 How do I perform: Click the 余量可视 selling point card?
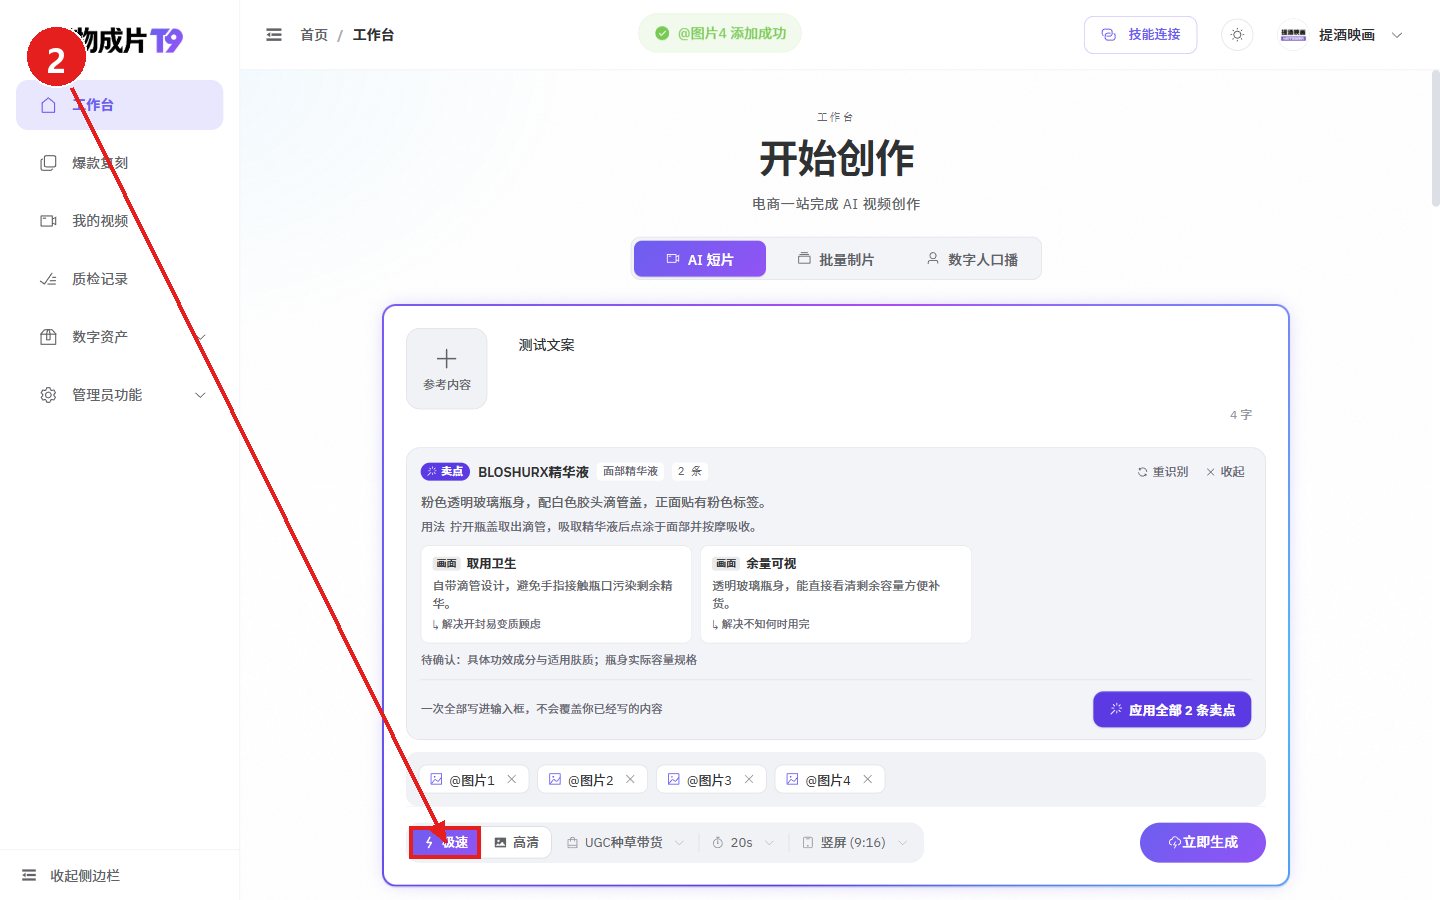coord(836,594)
